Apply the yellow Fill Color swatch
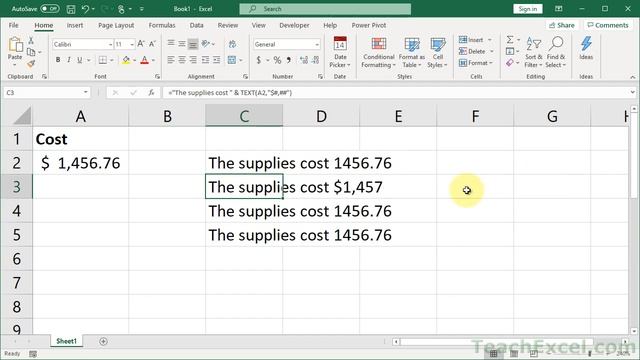This screenshot has width=640, height=360. 126,60
